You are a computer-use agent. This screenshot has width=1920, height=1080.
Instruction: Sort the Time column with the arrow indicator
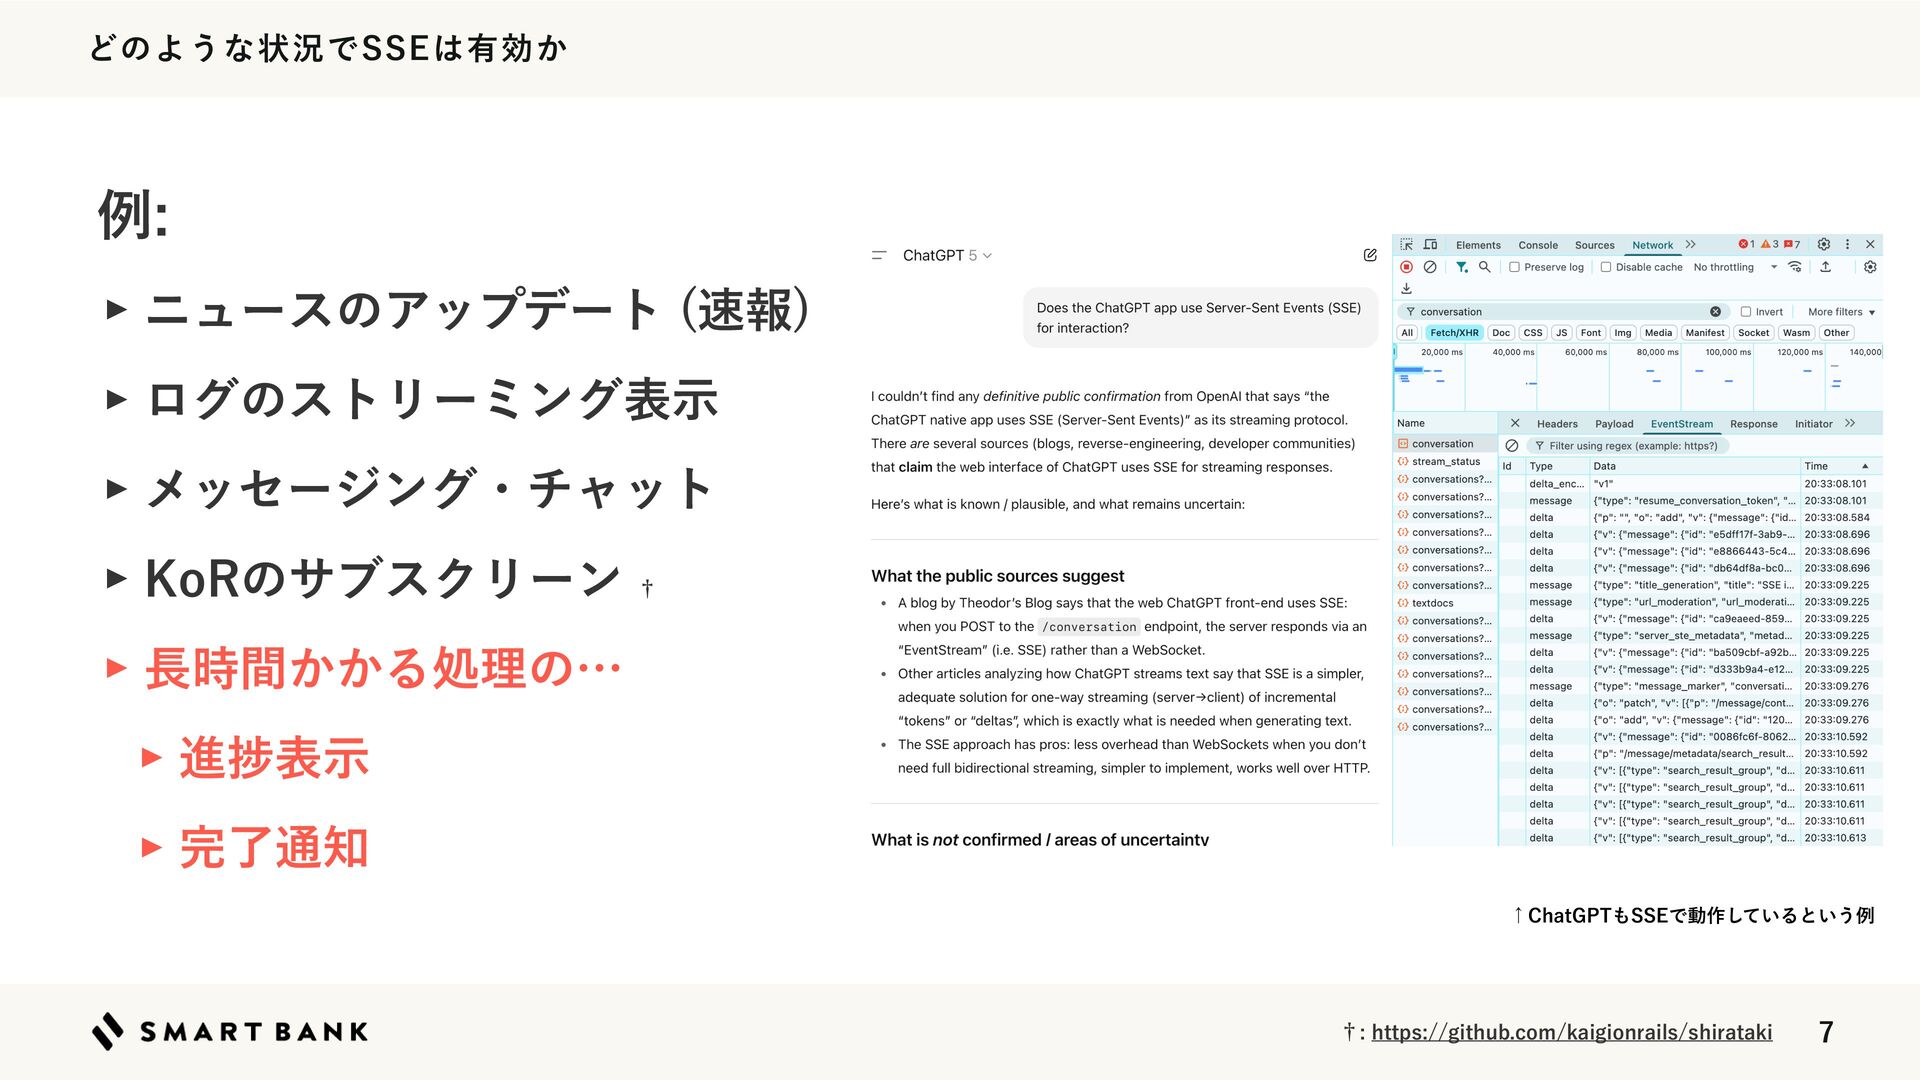point(1865,466)
